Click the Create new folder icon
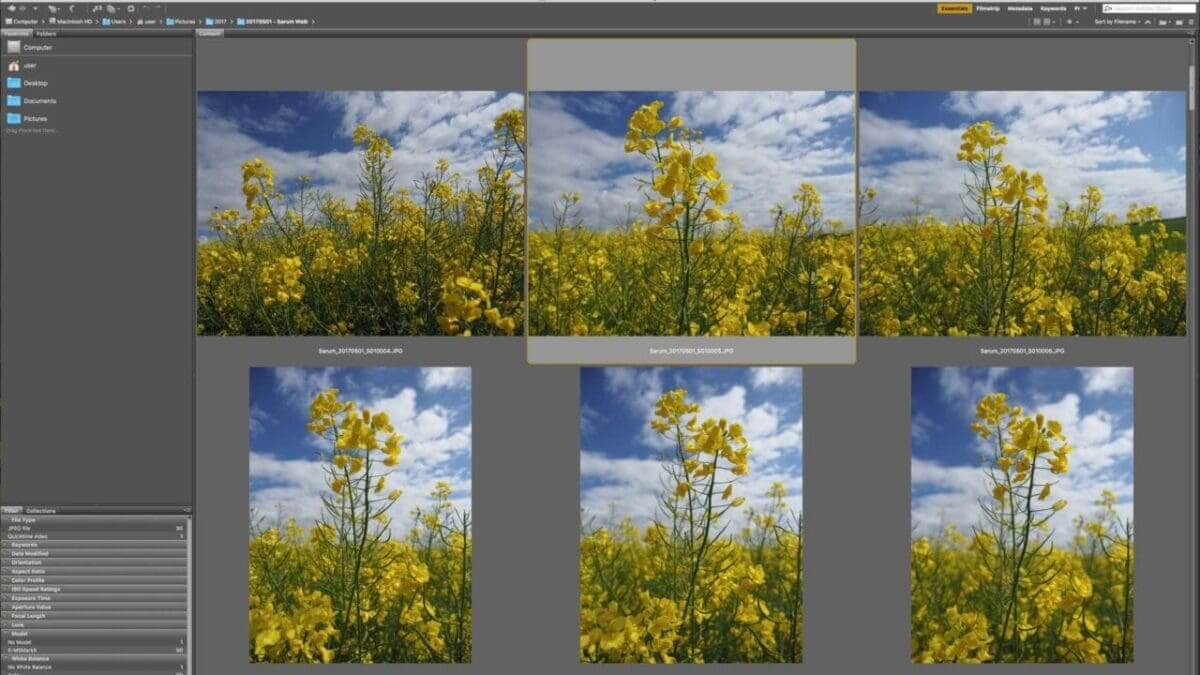Screen dimensions: 1200x675 point(1179,22)
